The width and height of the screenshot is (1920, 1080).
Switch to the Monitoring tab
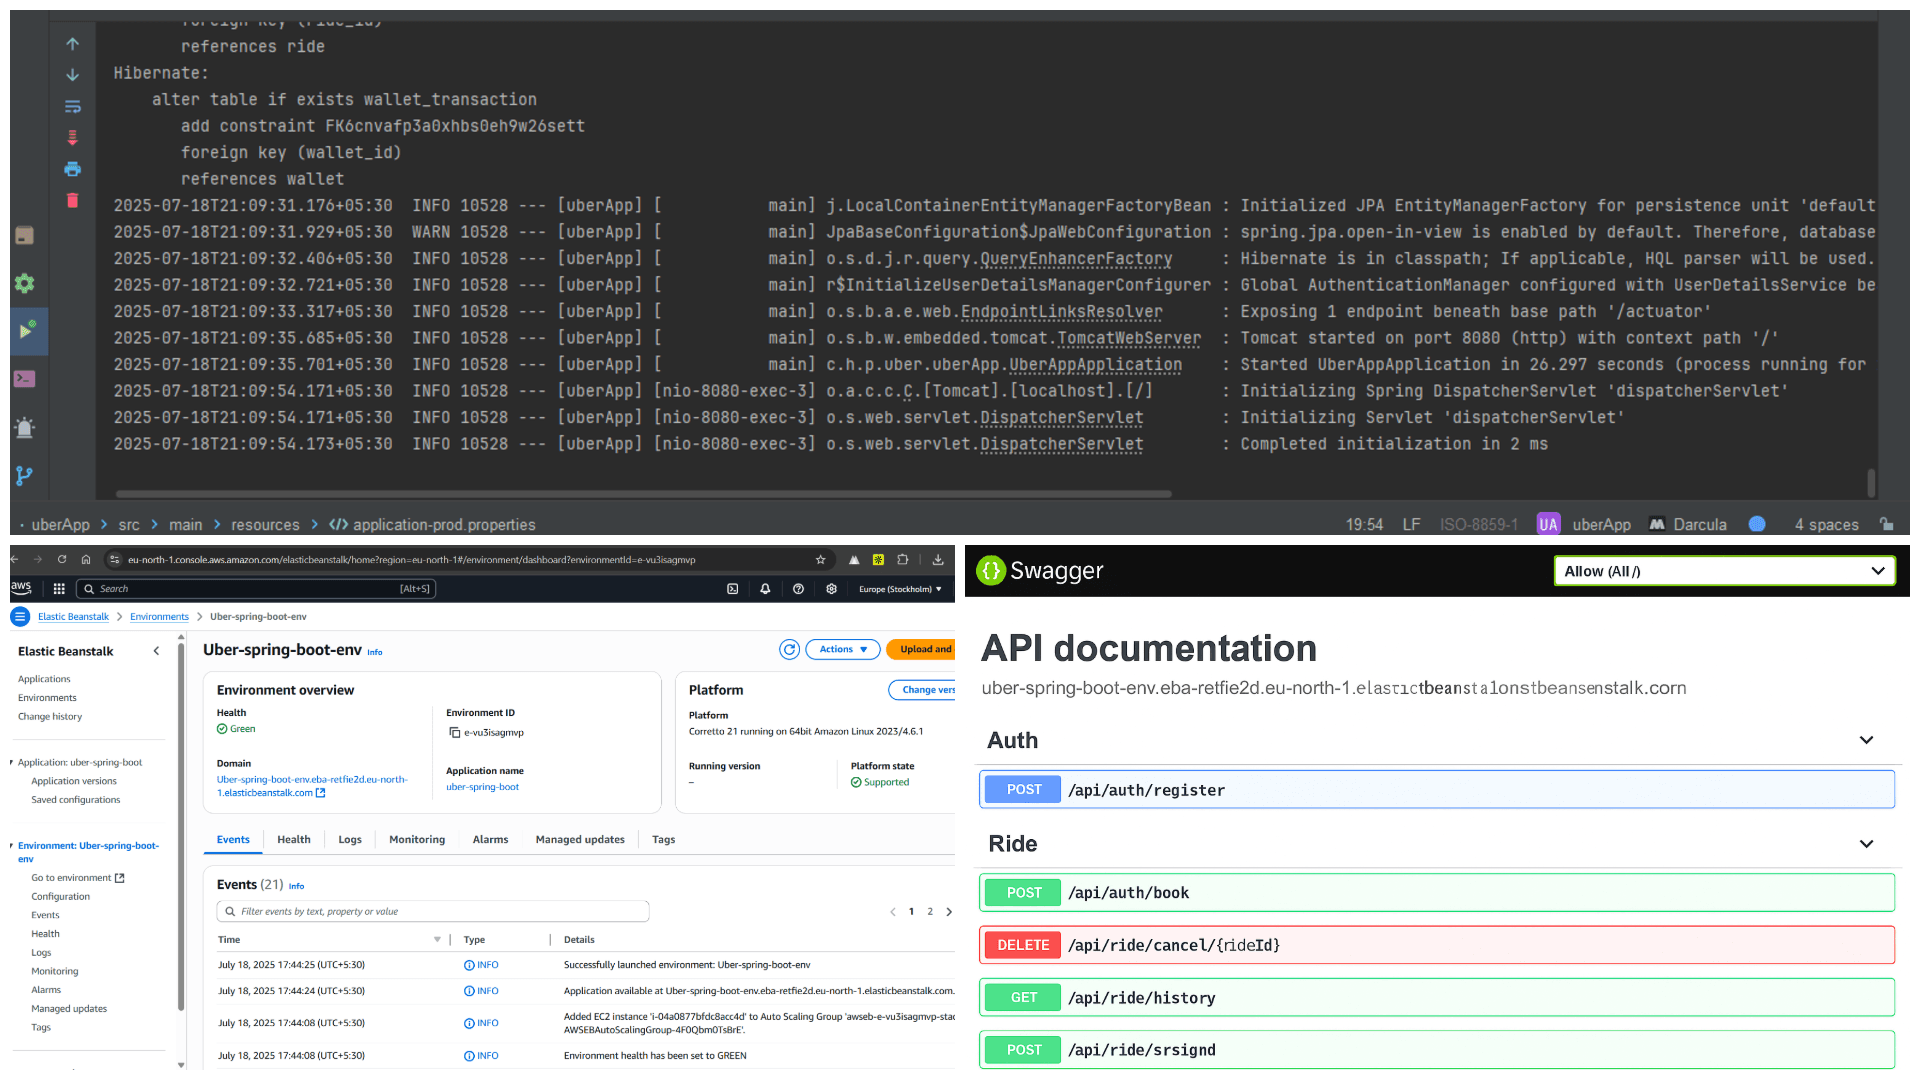[416, 840]
